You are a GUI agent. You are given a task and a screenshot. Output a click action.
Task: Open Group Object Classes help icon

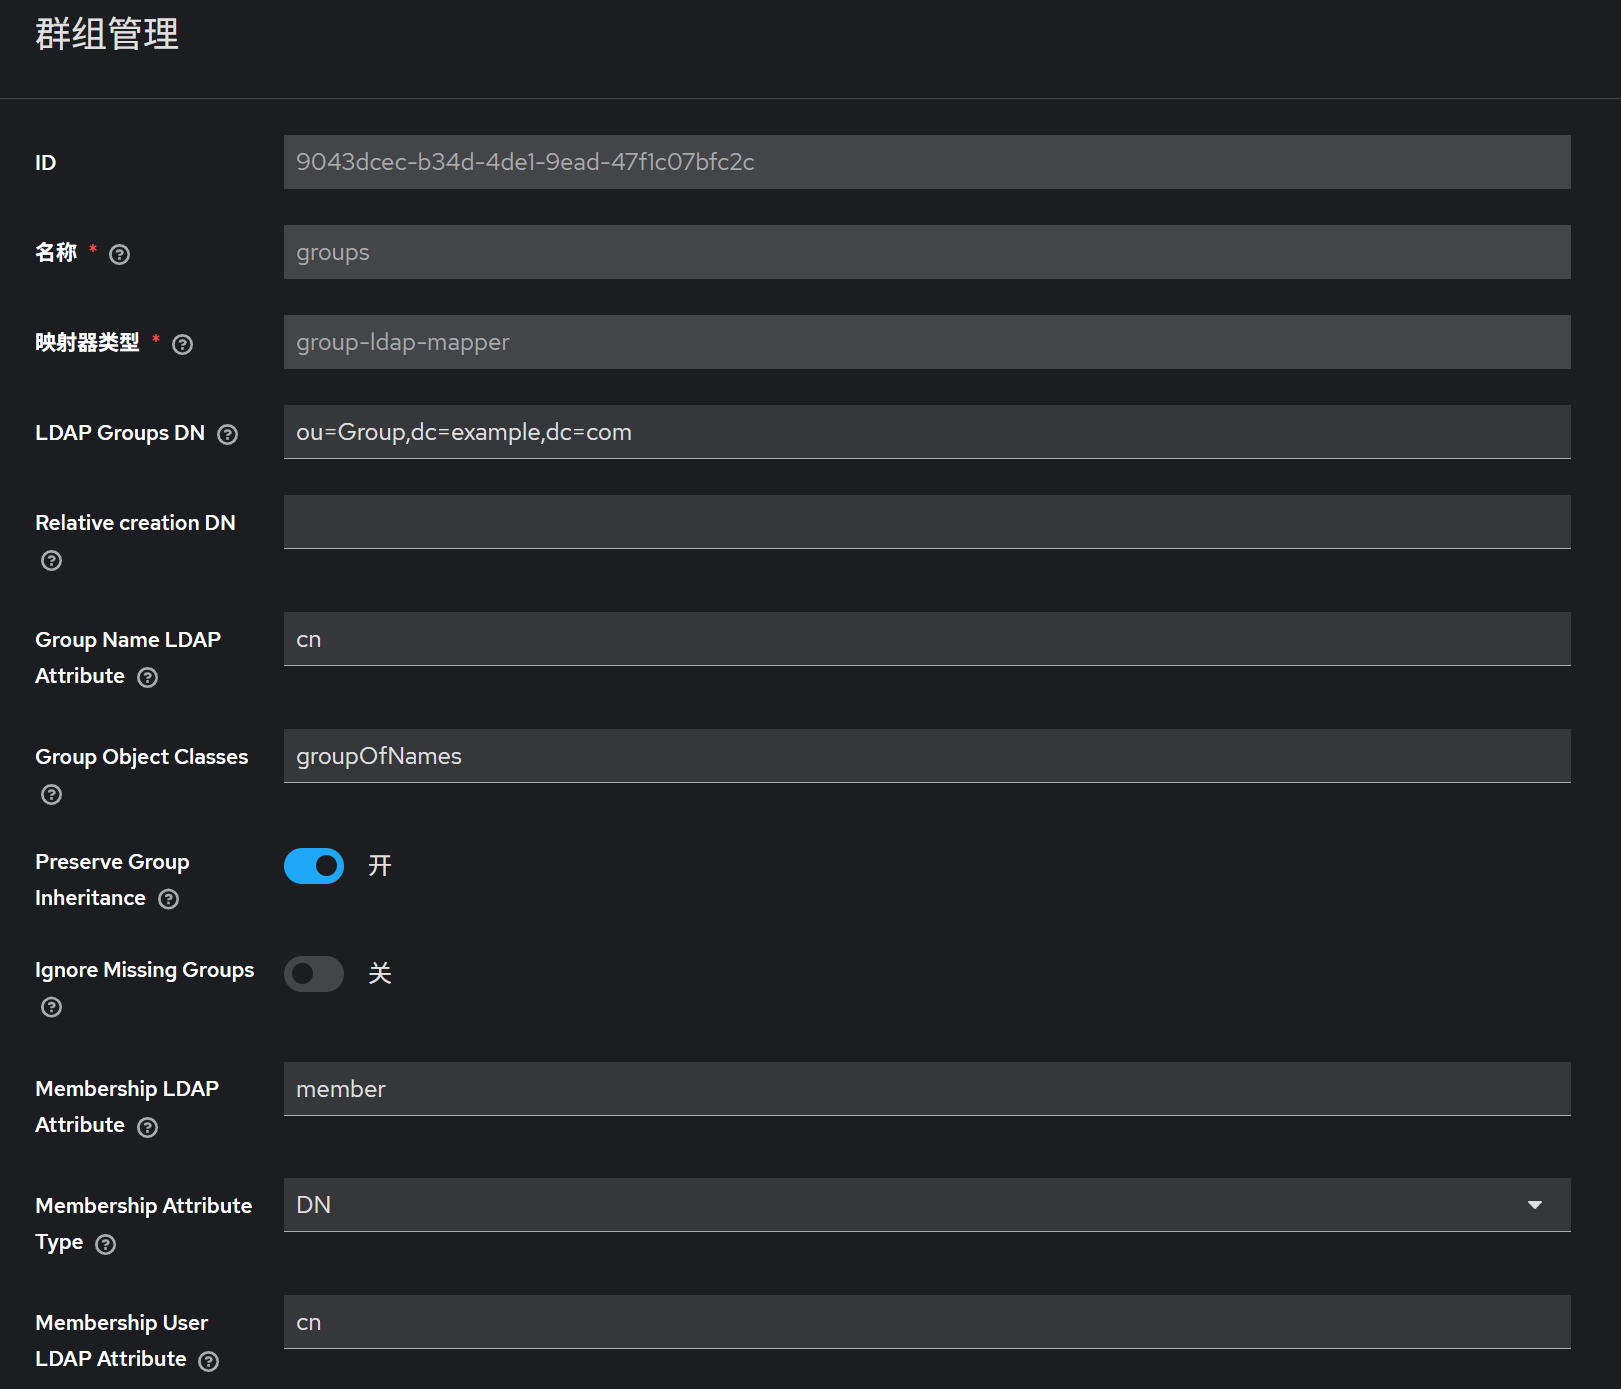point(51,795)
